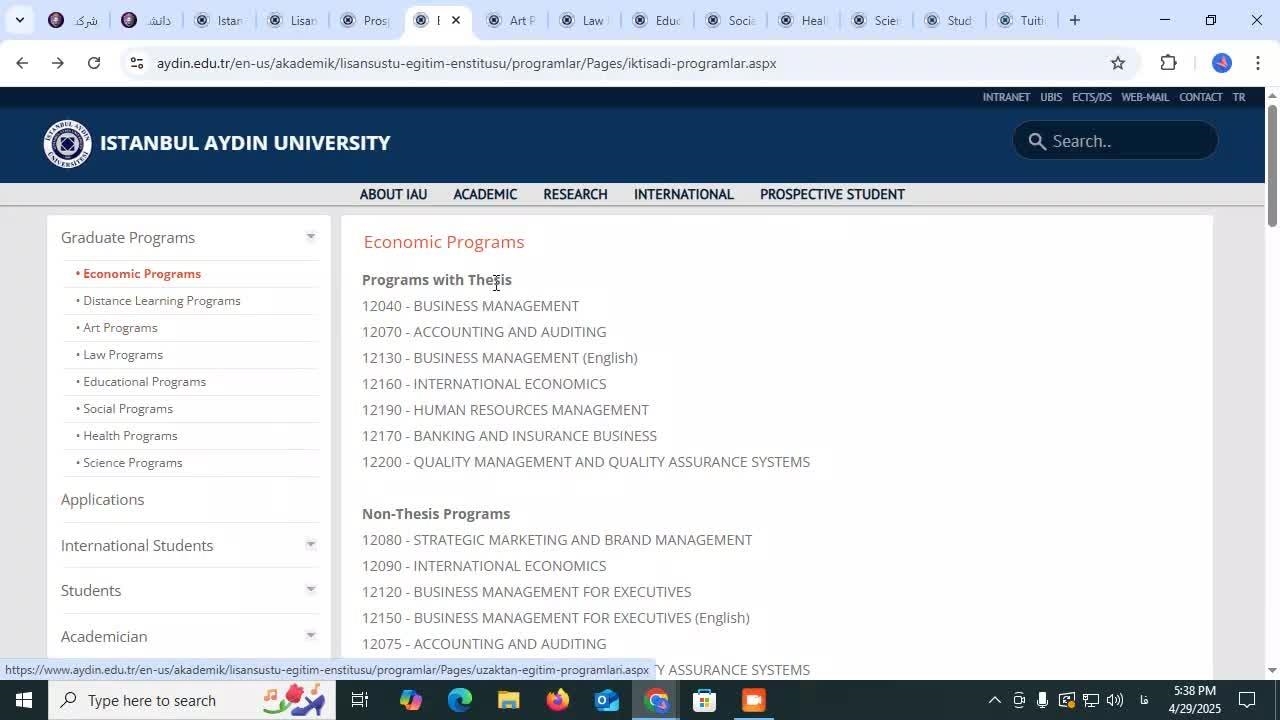Expand the Students sidebar section
Viewport: 1280px width, 720px height.
tap(310, 590)
